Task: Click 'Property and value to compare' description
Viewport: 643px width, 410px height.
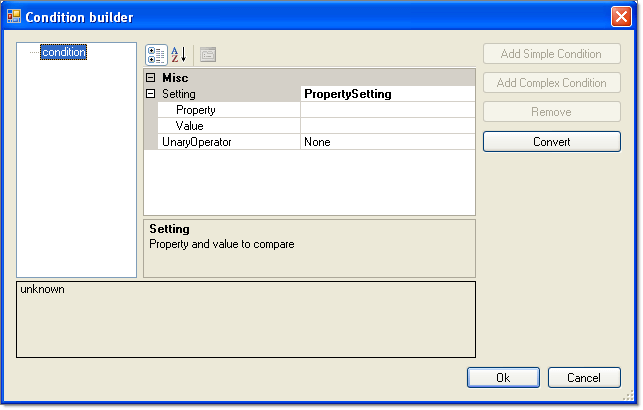Action: (222, 244)
